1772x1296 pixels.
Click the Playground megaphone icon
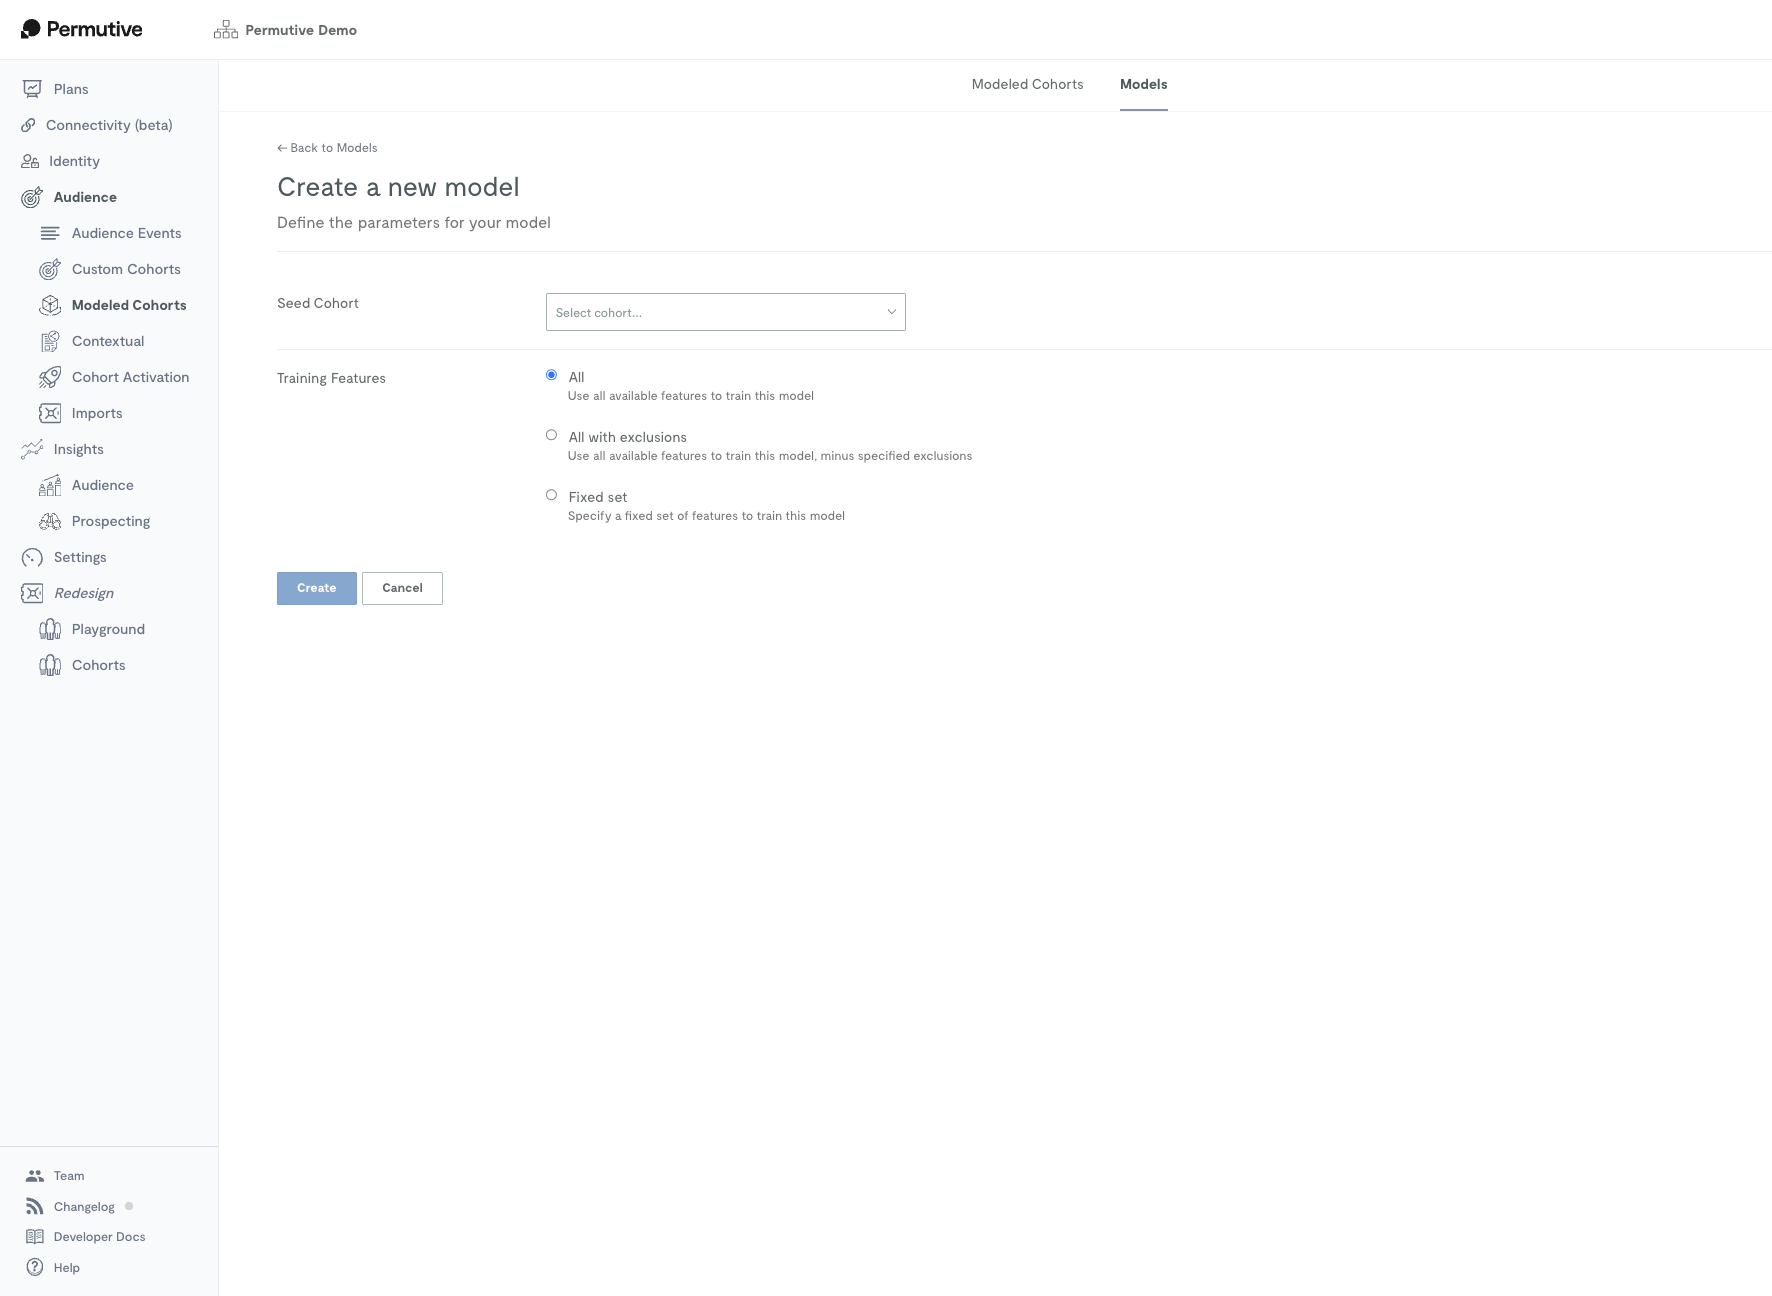[50, 629]
